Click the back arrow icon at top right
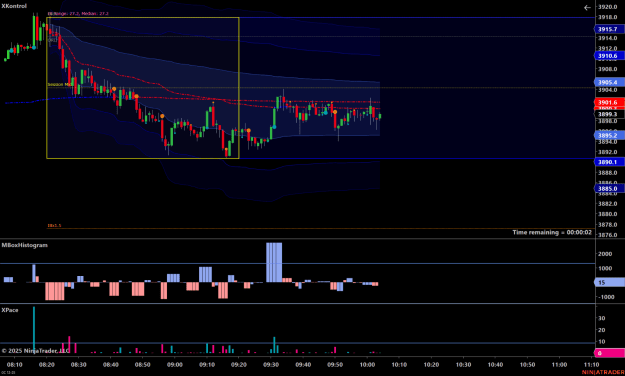Image resolution: width=625 pixels, height=376 pixels. pyautogui.click(x=587, y=7)
